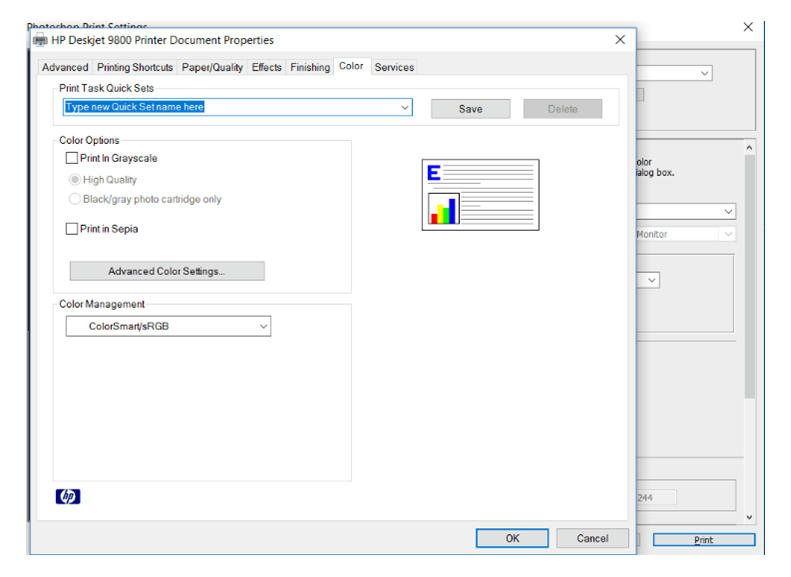The width and height of the screenshot is (791, 577).
Task: Click the document preview thumbnail
Action: [x=480, y=195]
